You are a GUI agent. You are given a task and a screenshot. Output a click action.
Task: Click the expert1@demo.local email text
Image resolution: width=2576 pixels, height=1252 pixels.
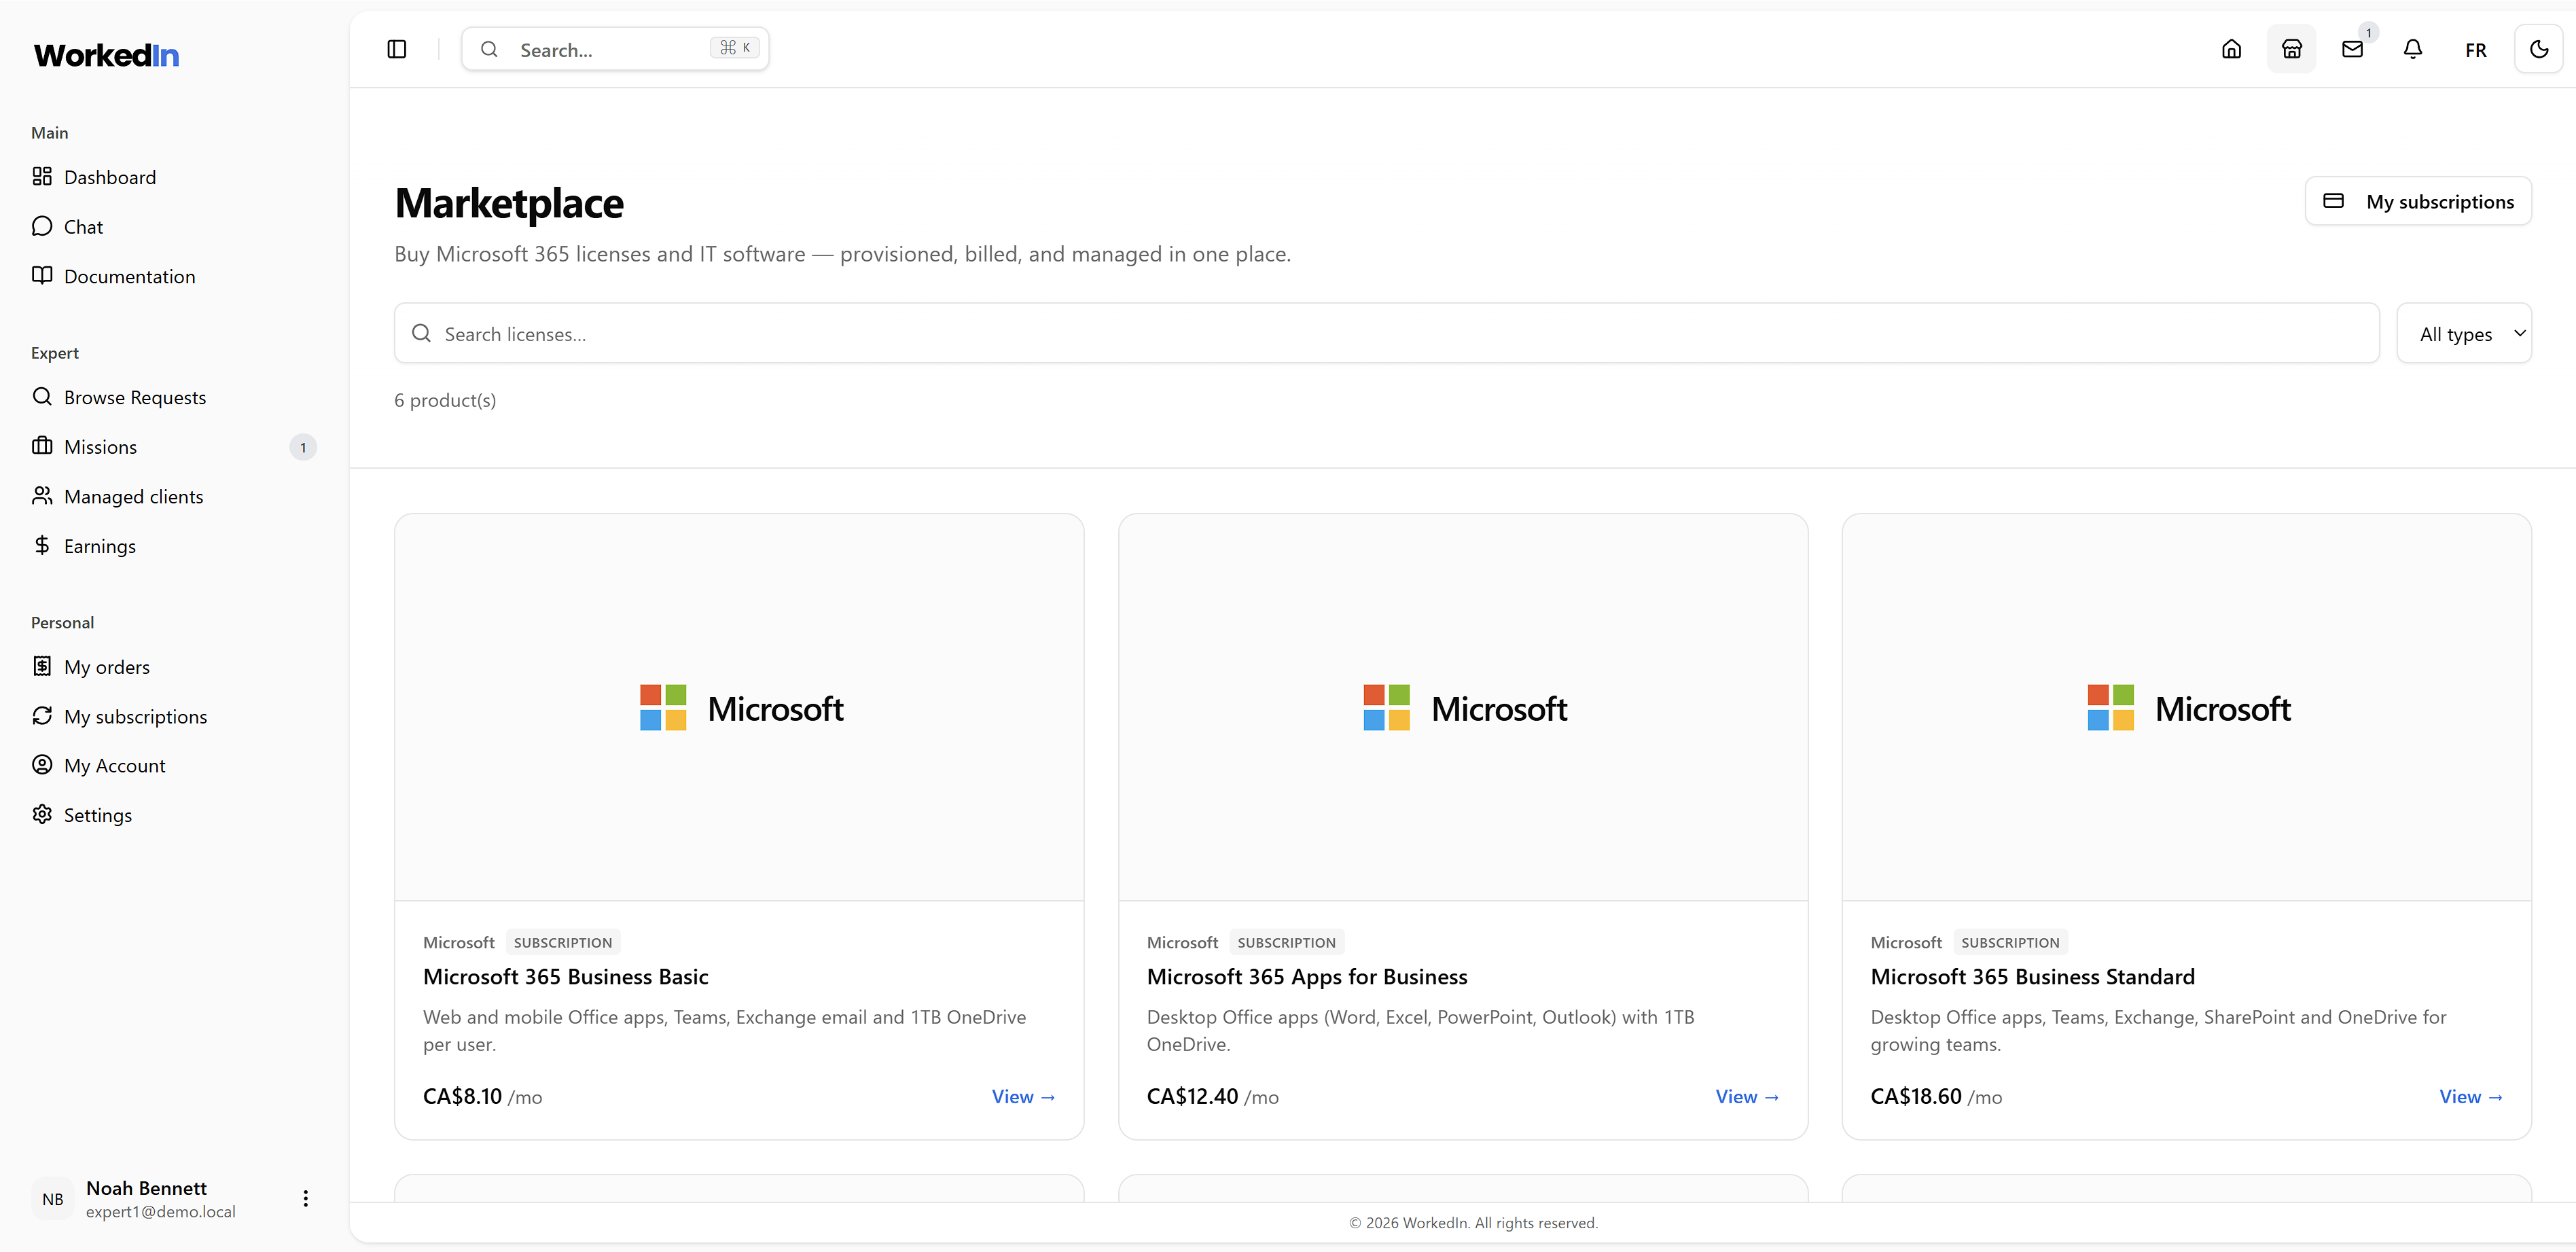coord(161,1212)
